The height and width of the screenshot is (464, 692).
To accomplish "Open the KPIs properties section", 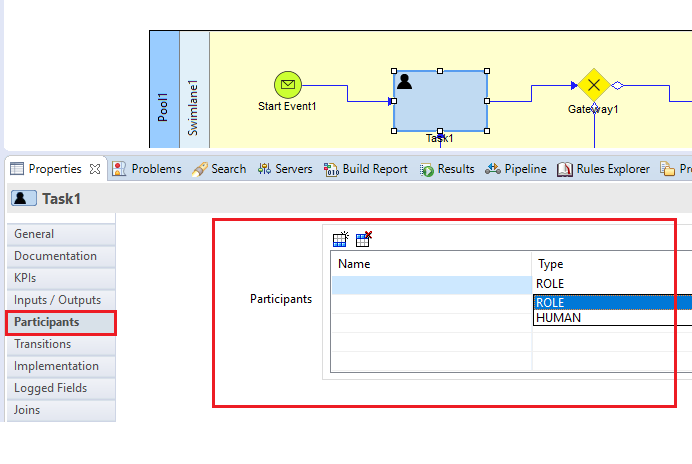I will click(x=61, y=278).
